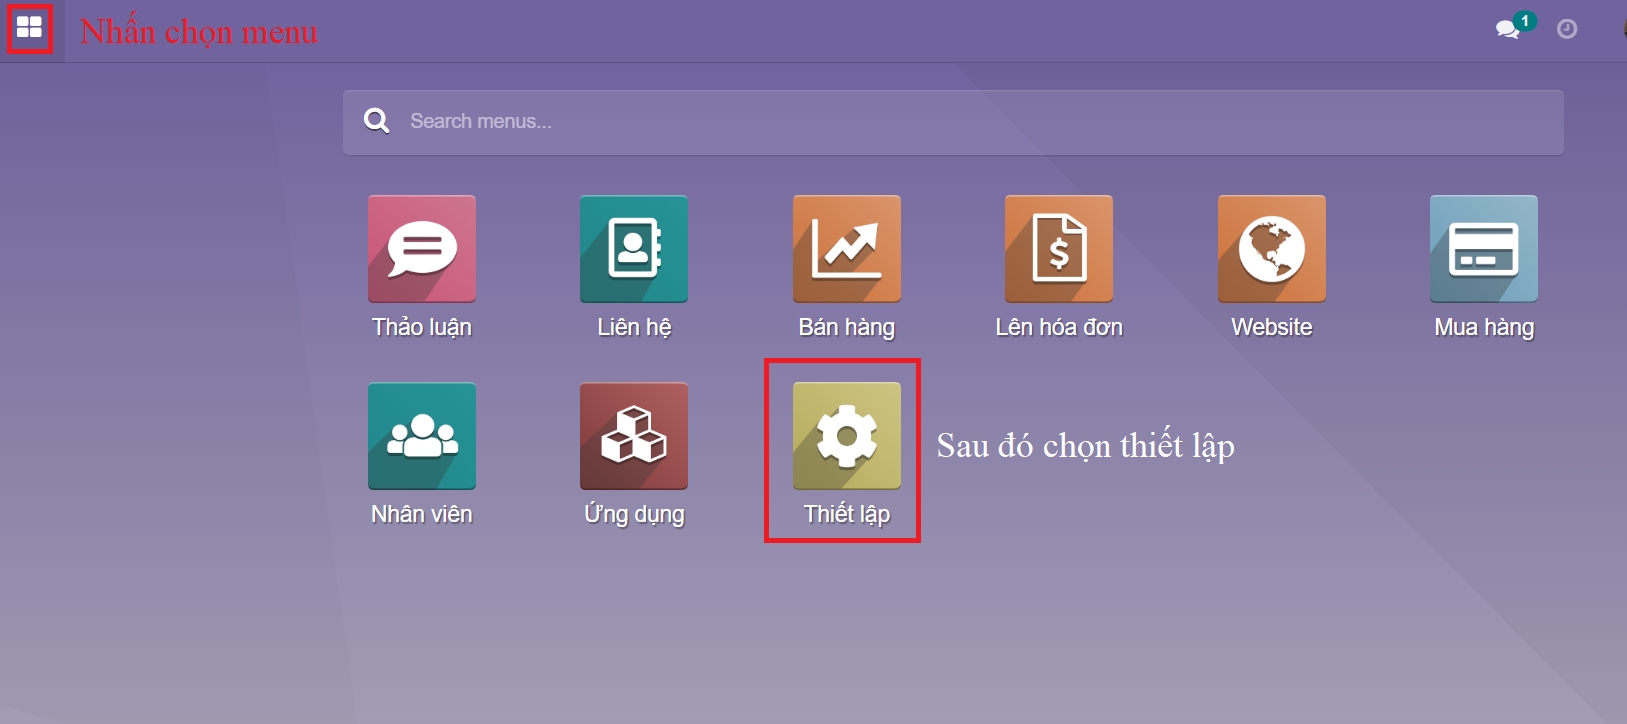Click the 'Lên hóa đơn' text label

tap(1059, 327)
